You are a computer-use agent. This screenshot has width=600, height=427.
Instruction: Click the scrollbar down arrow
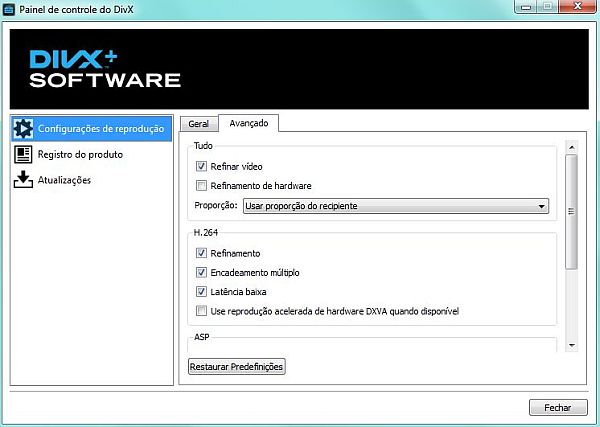pyautogui.click(x=572, y=345)
